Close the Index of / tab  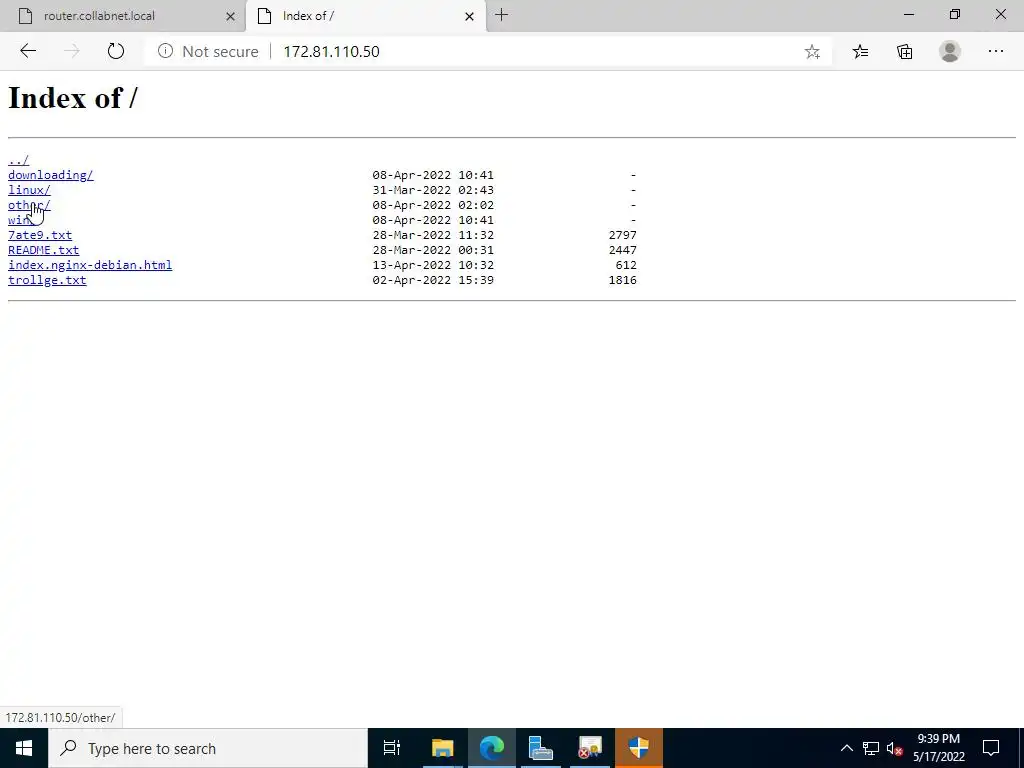(x=469, y=16)
